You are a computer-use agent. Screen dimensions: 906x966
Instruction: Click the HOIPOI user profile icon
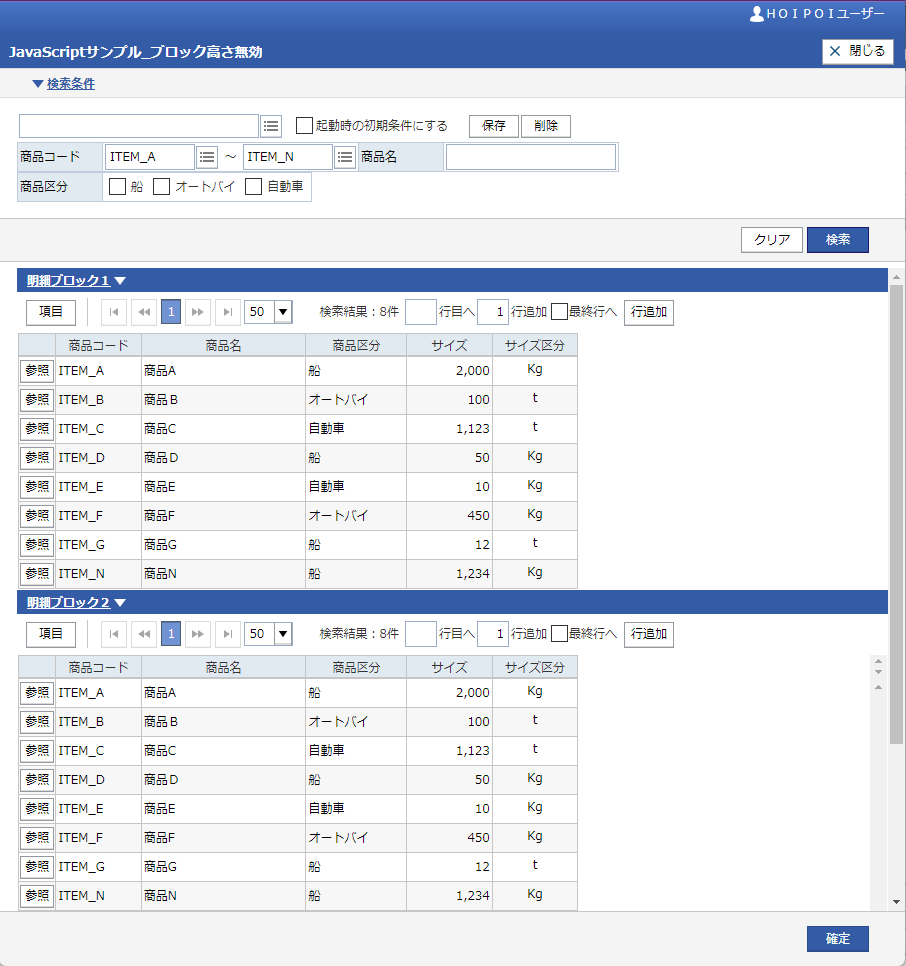pyautogui.click(x=756, y=14)
